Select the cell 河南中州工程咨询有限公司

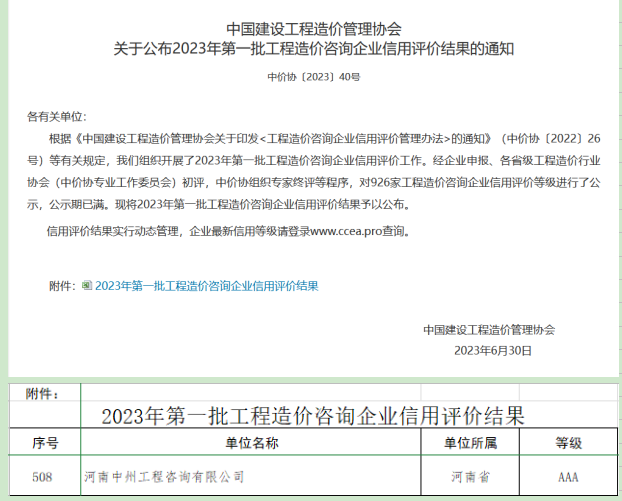251,476
